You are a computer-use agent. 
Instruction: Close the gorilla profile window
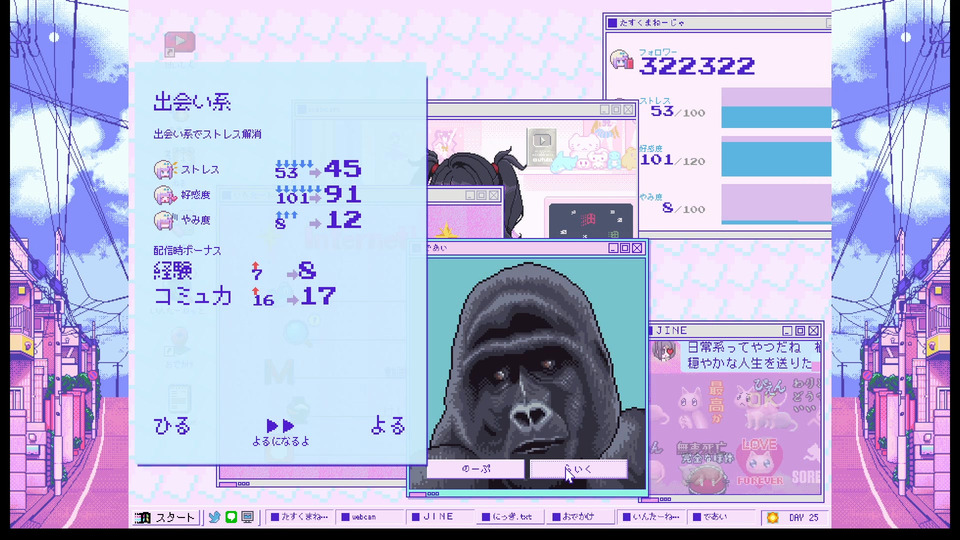637,248
